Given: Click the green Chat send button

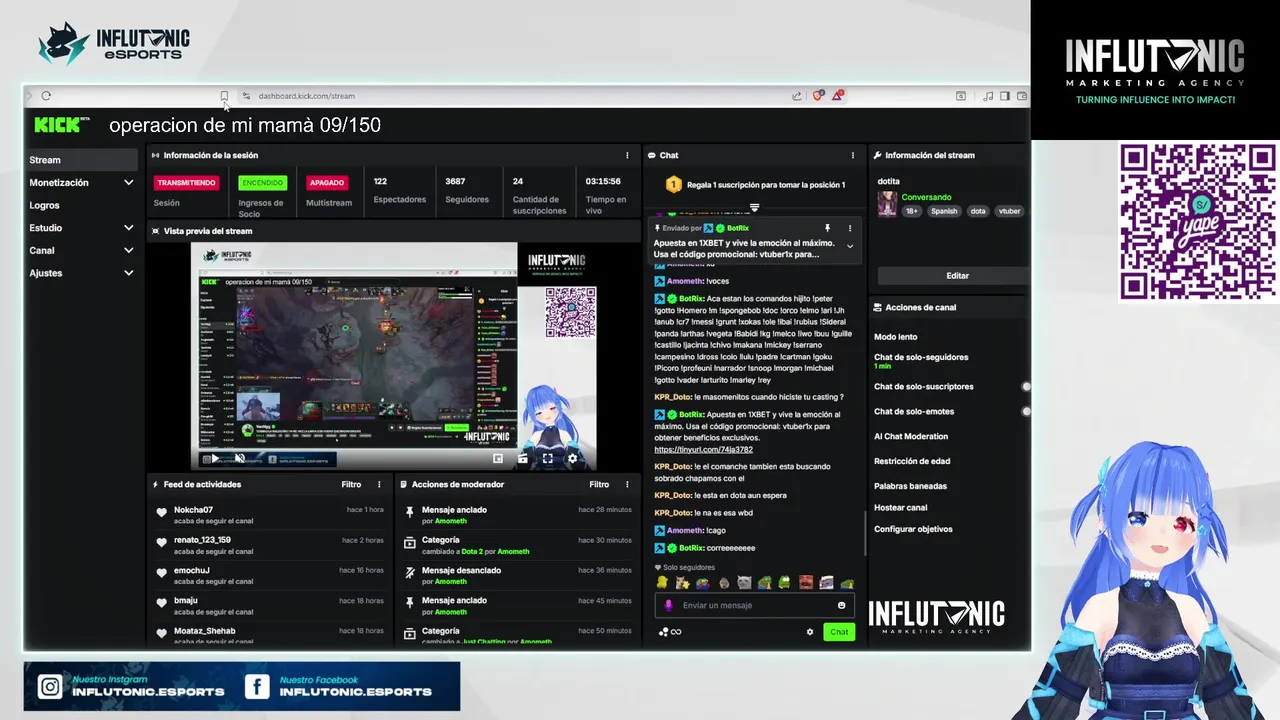Looking at the screenshot, I should pos(839,632).
